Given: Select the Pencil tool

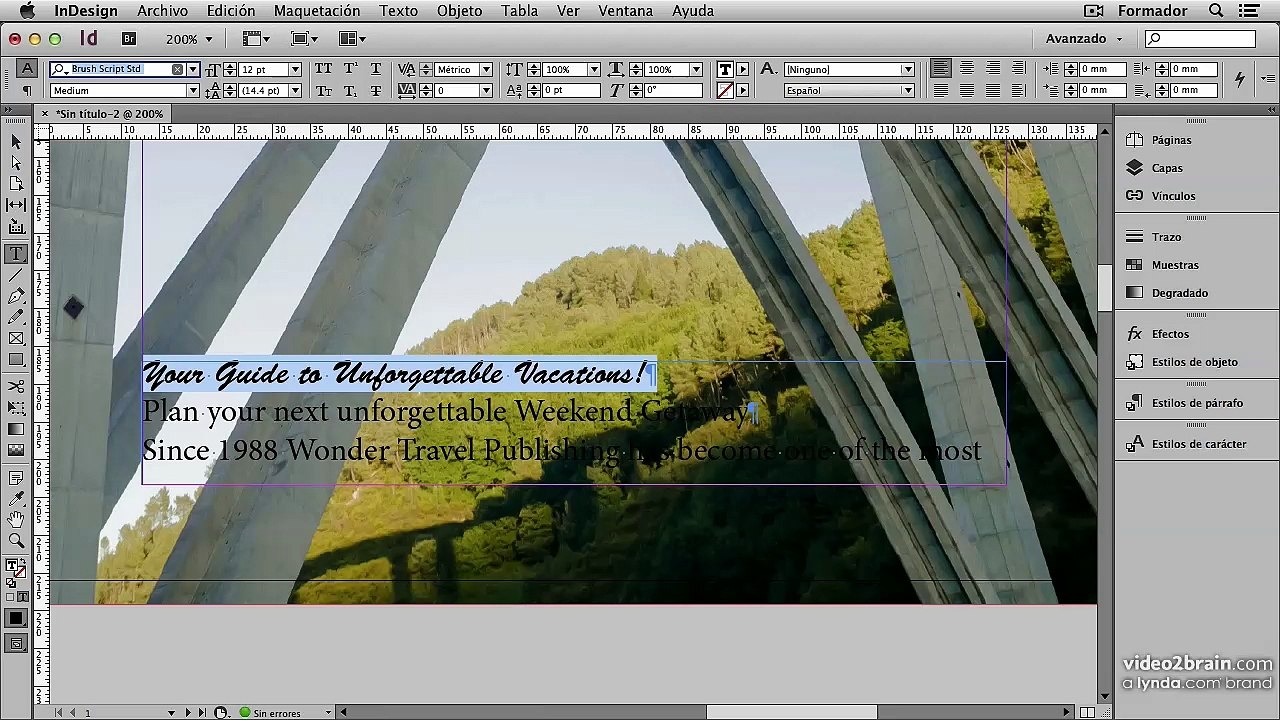Looking at the screenshot, I should 16,317.
